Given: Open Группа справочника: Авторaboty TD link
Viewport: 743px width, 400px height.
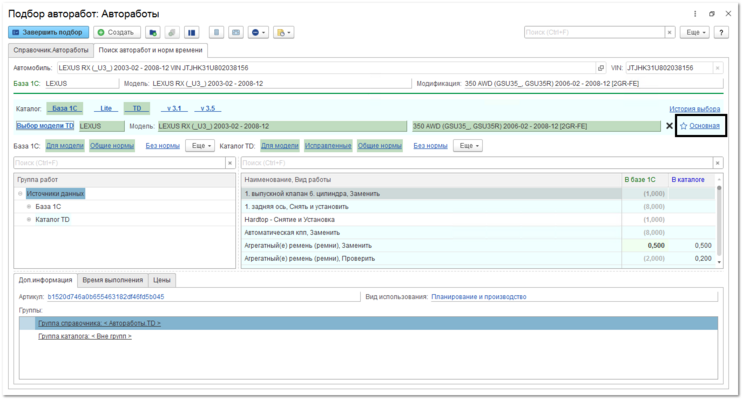Looking at the screenshot, I should tap(100, 323).
